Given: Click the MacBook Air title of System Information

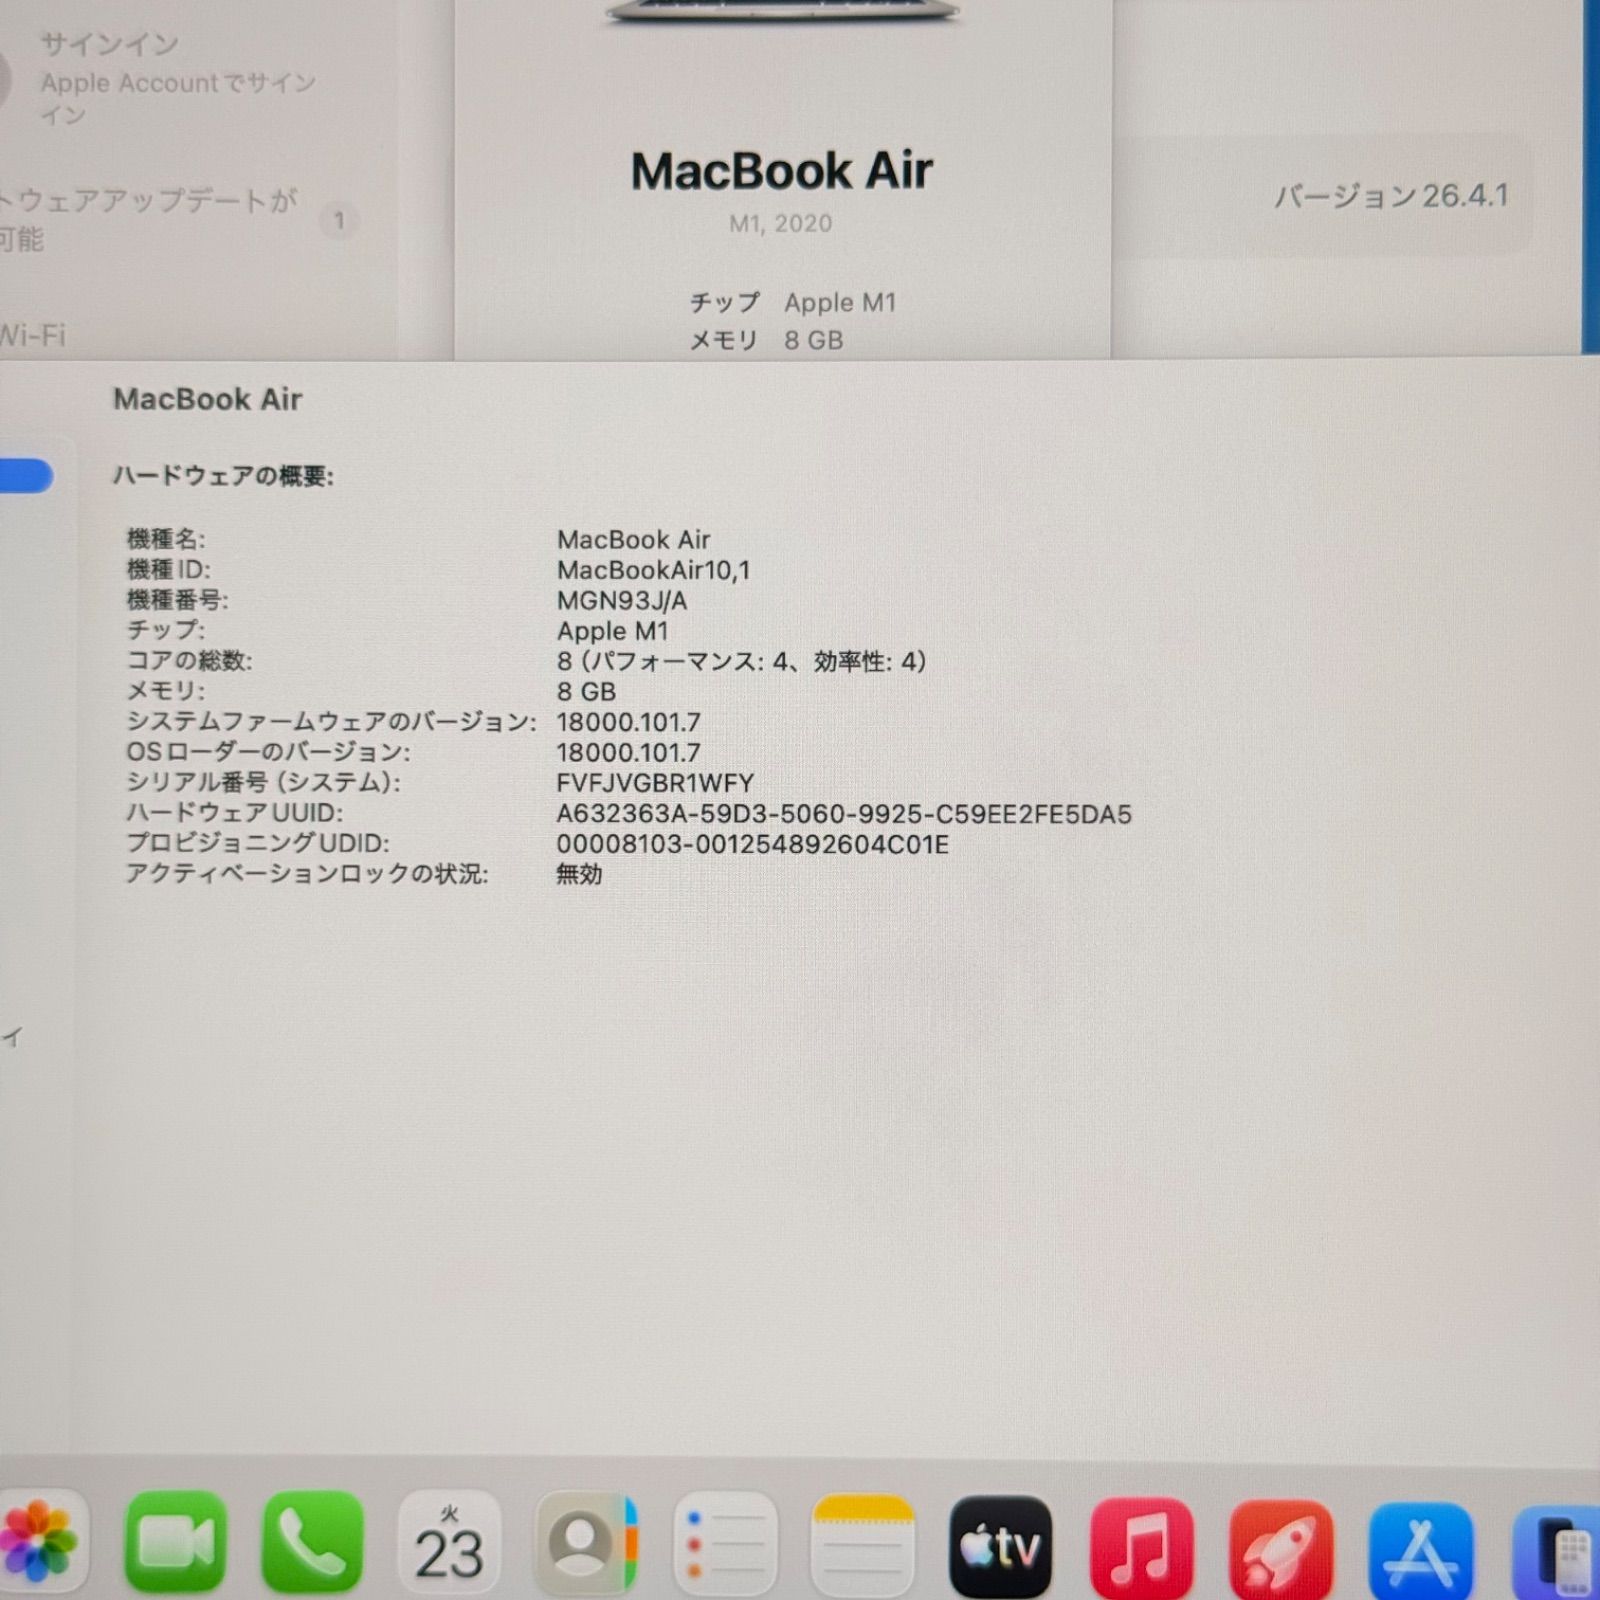Looking at the screenshot, I should coord(207,399).
